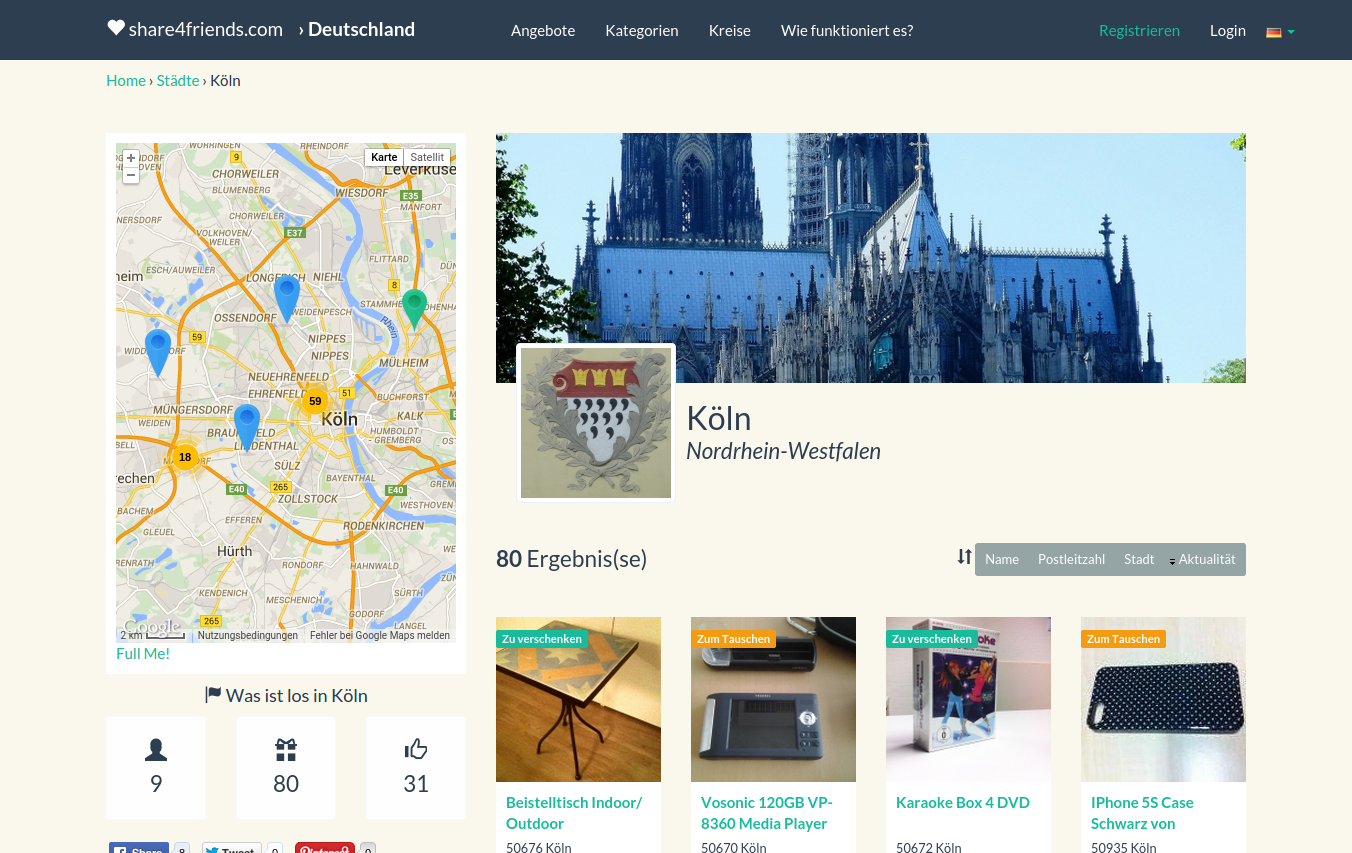Open the orange cluster marker showing 59
The image size is (1352, 853).
315,401
